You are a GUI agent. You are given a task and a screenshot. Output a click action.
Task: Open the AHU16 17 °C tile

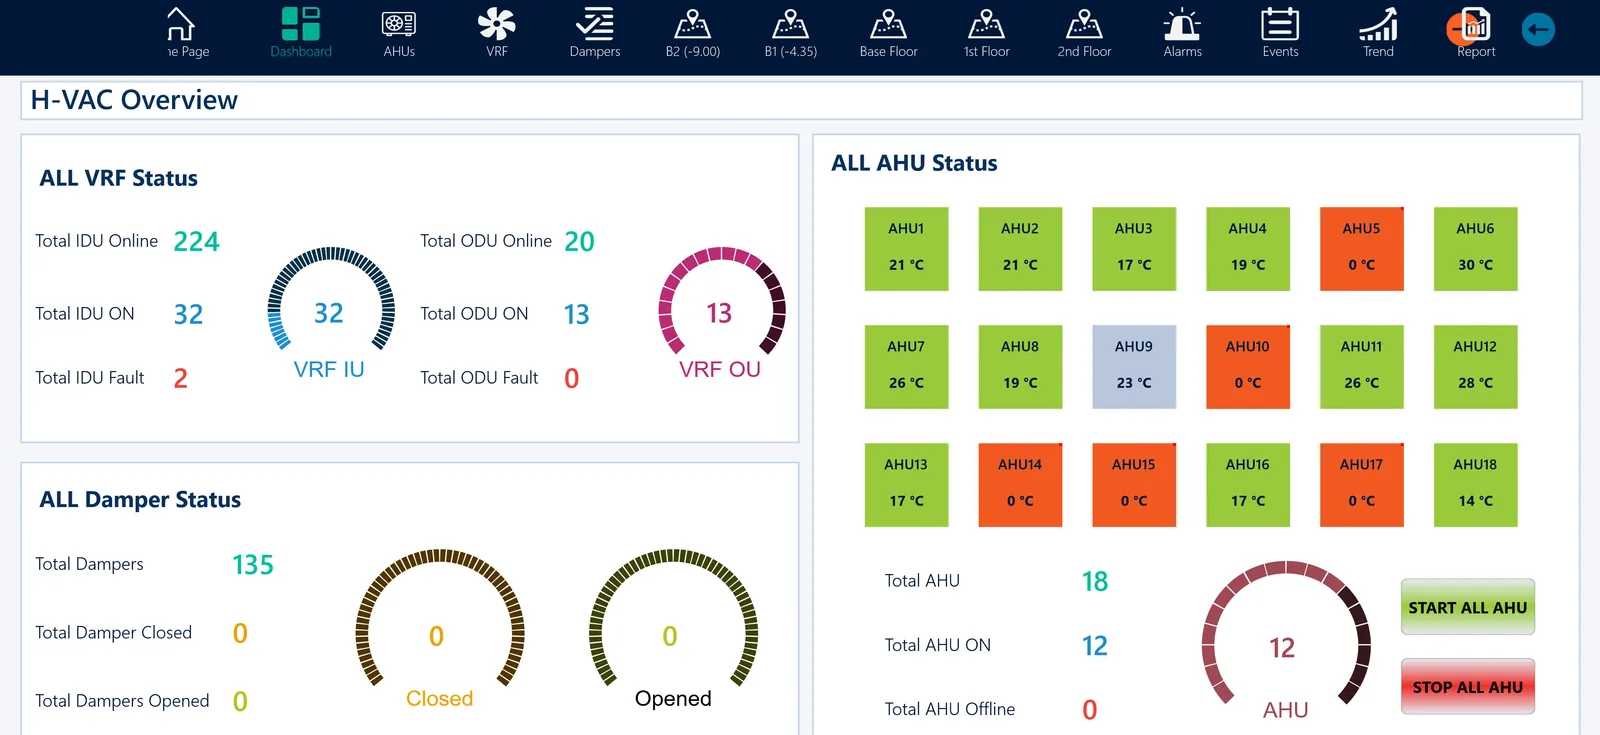[1248, 485]
